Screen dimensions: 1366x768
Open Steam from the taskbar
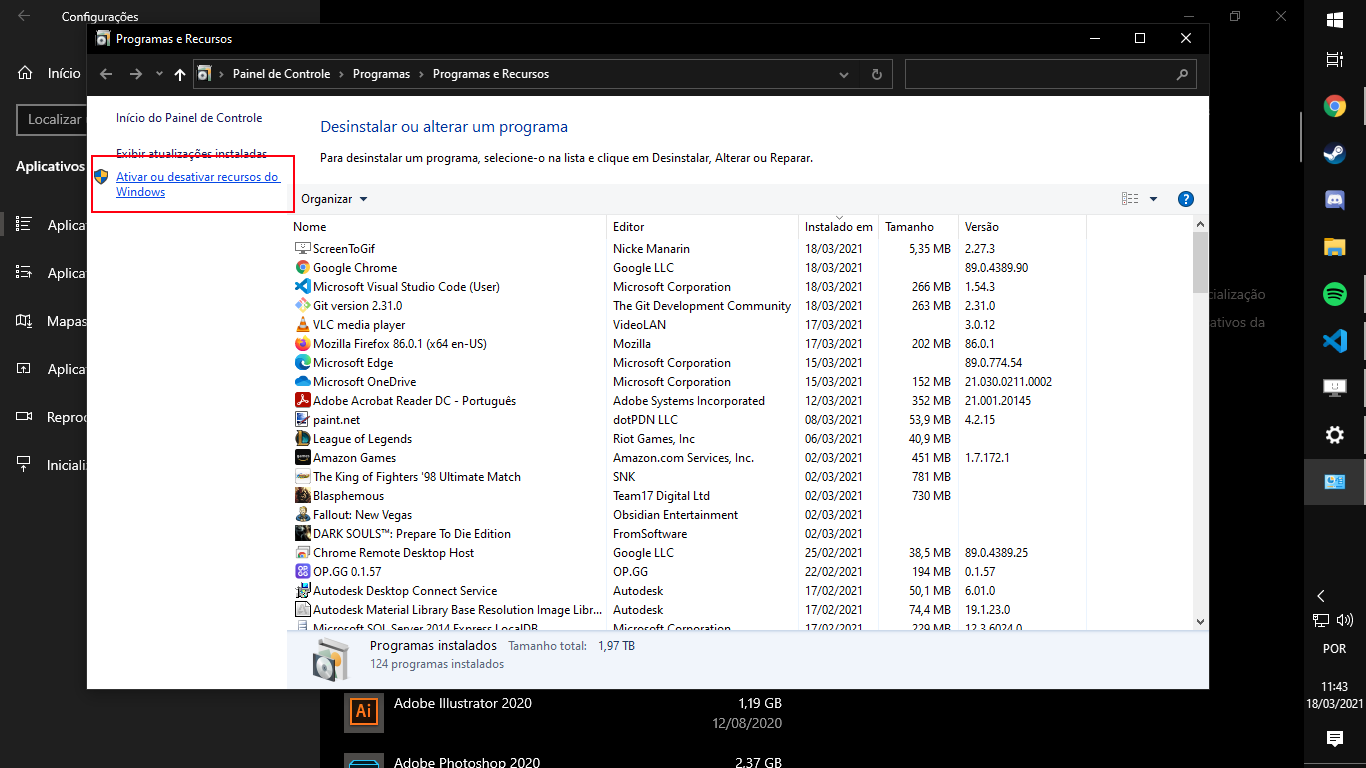(x=1334, y=153)
